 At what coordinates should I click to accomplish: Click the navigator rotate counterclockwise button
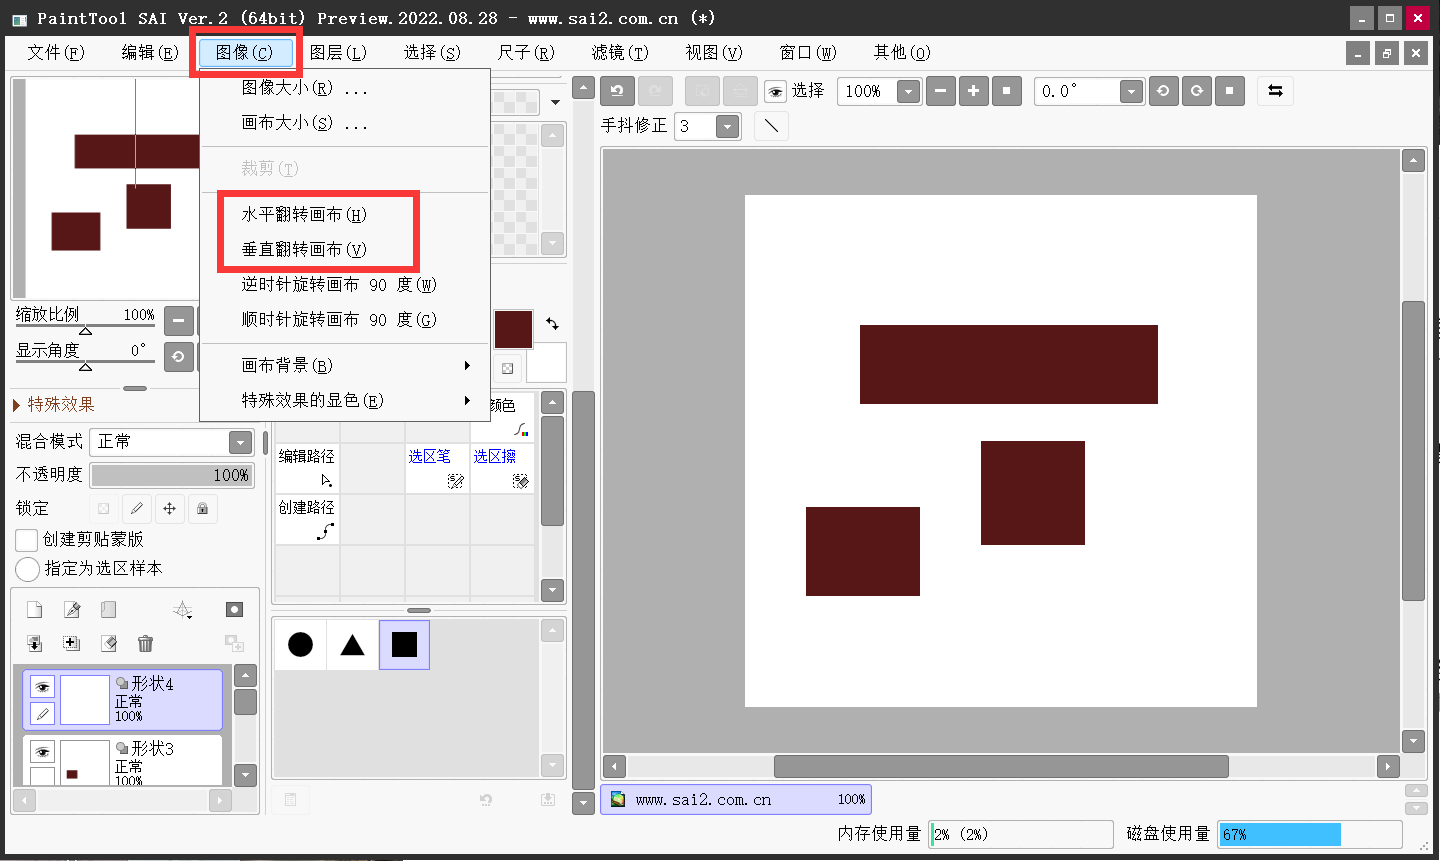point(178,356)
